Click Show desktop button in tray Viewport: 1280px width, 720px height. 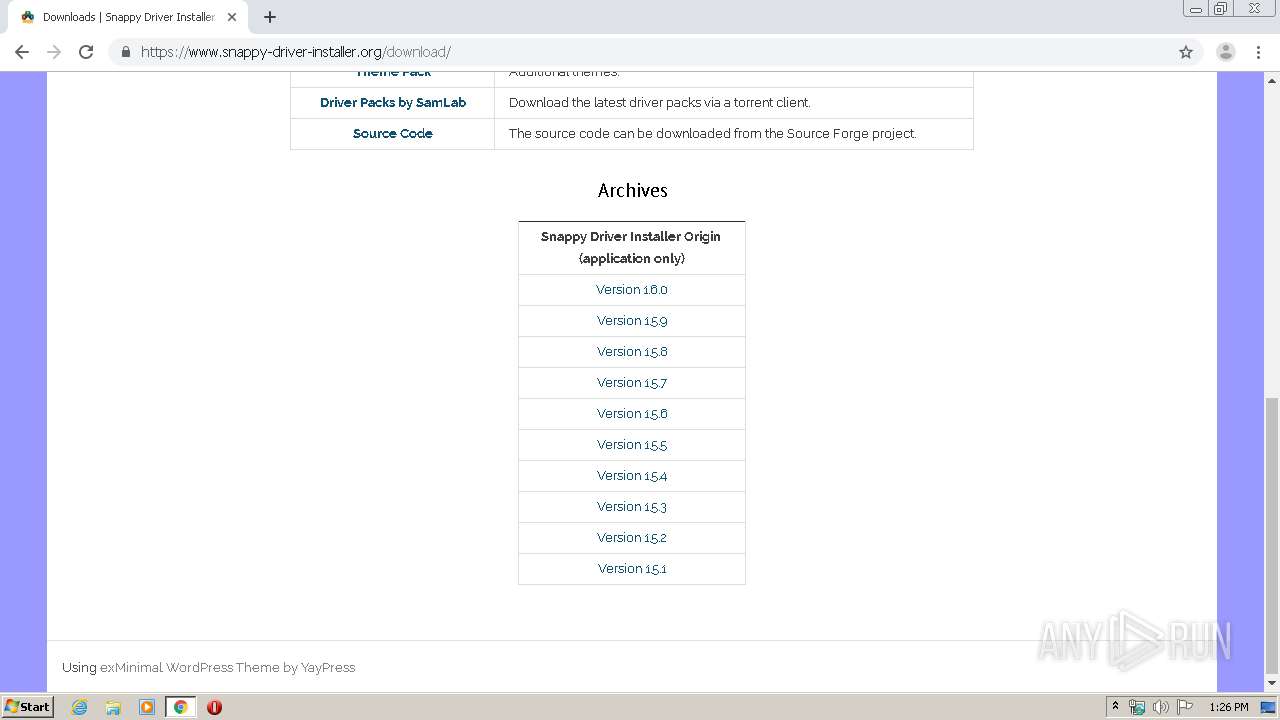click(x=1269, y=707)
